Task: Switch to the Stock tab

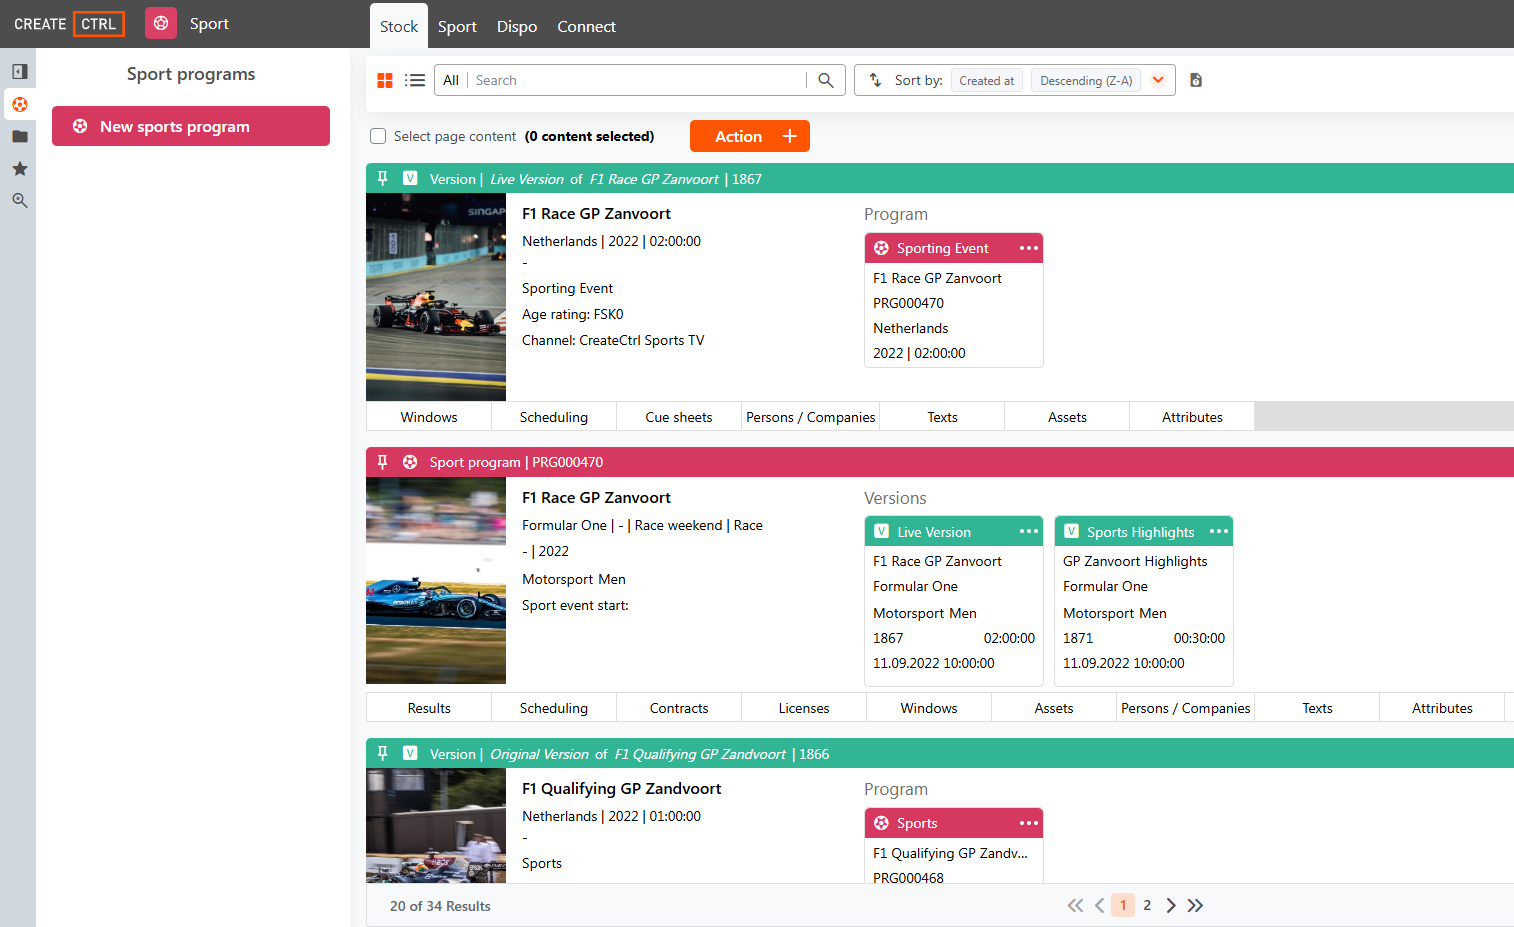Action: point(399,26)
